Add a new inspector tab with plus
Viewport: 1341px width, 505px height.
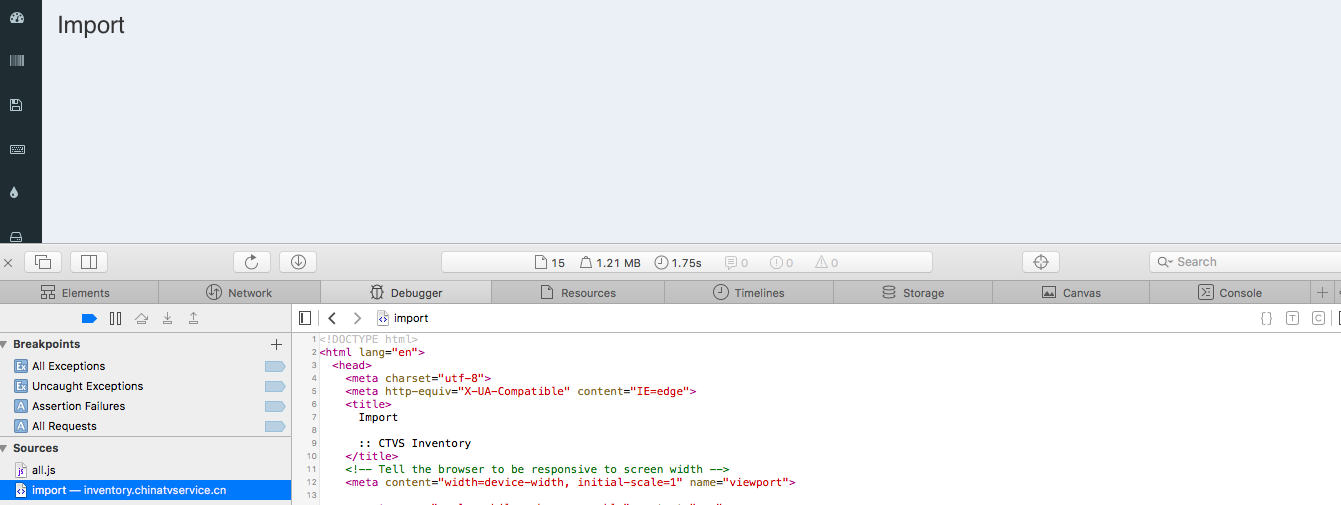1322,293
